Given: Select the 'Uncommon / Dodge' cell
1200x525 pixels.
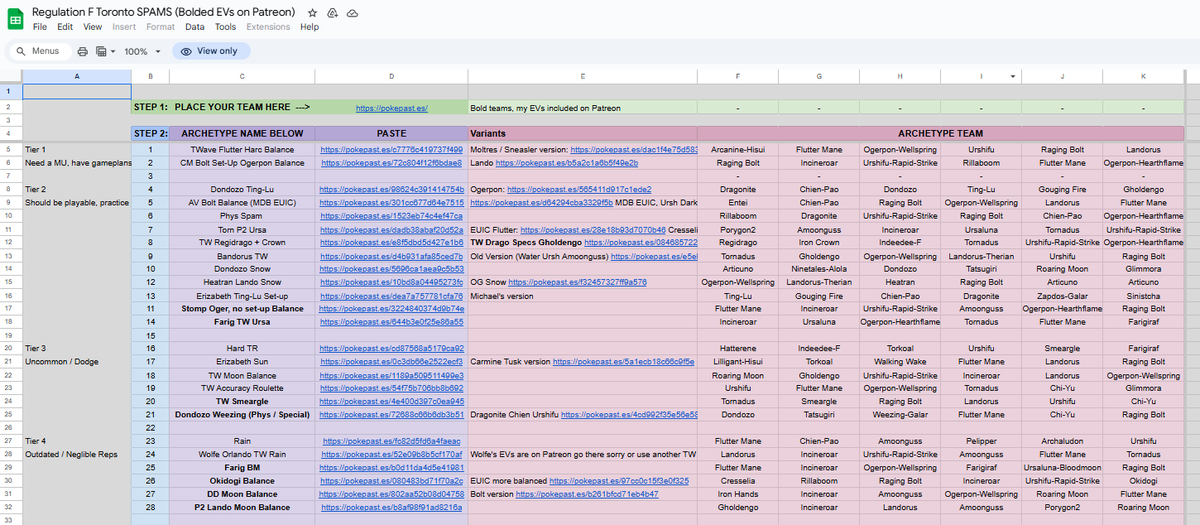Looking at the screenshot, I should 77,361.
